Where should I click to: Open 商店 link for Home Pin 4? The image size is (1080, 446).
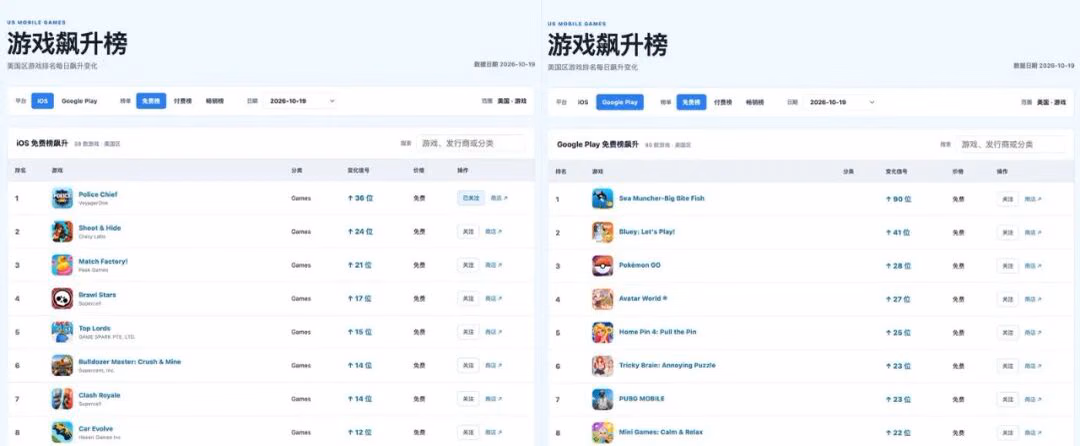(x=1033, y=333)
